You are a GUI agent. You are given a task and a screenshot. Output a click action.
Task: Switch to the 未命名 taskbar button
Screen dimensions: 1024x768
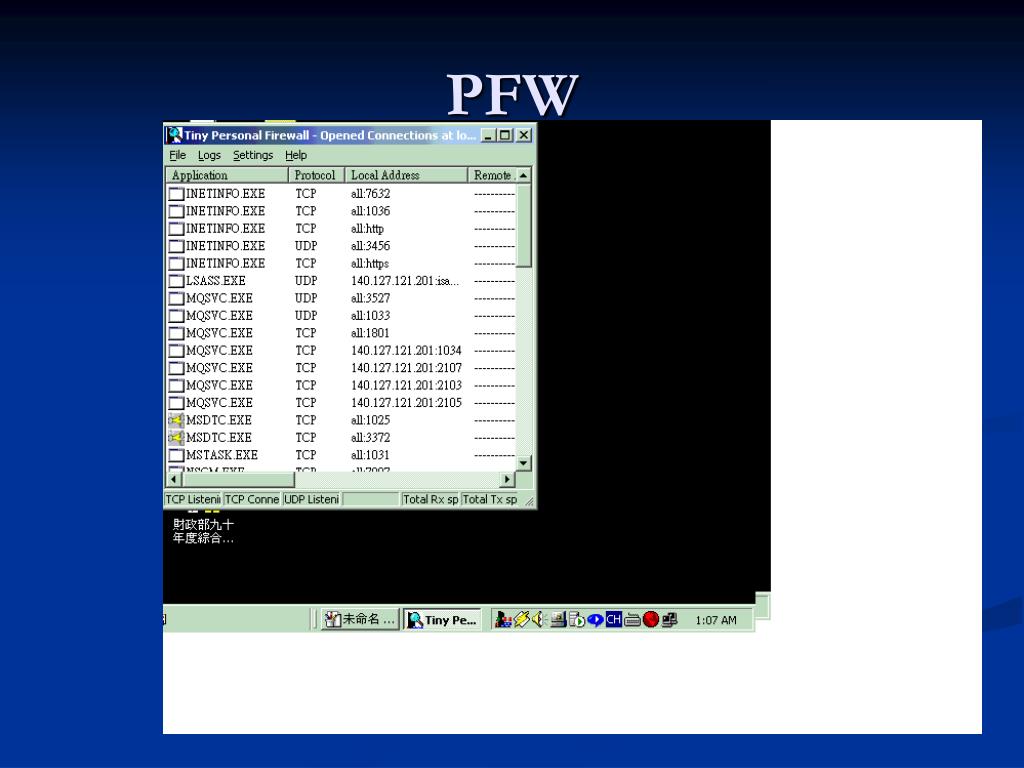pyautogui.click(x=360, y=619)
